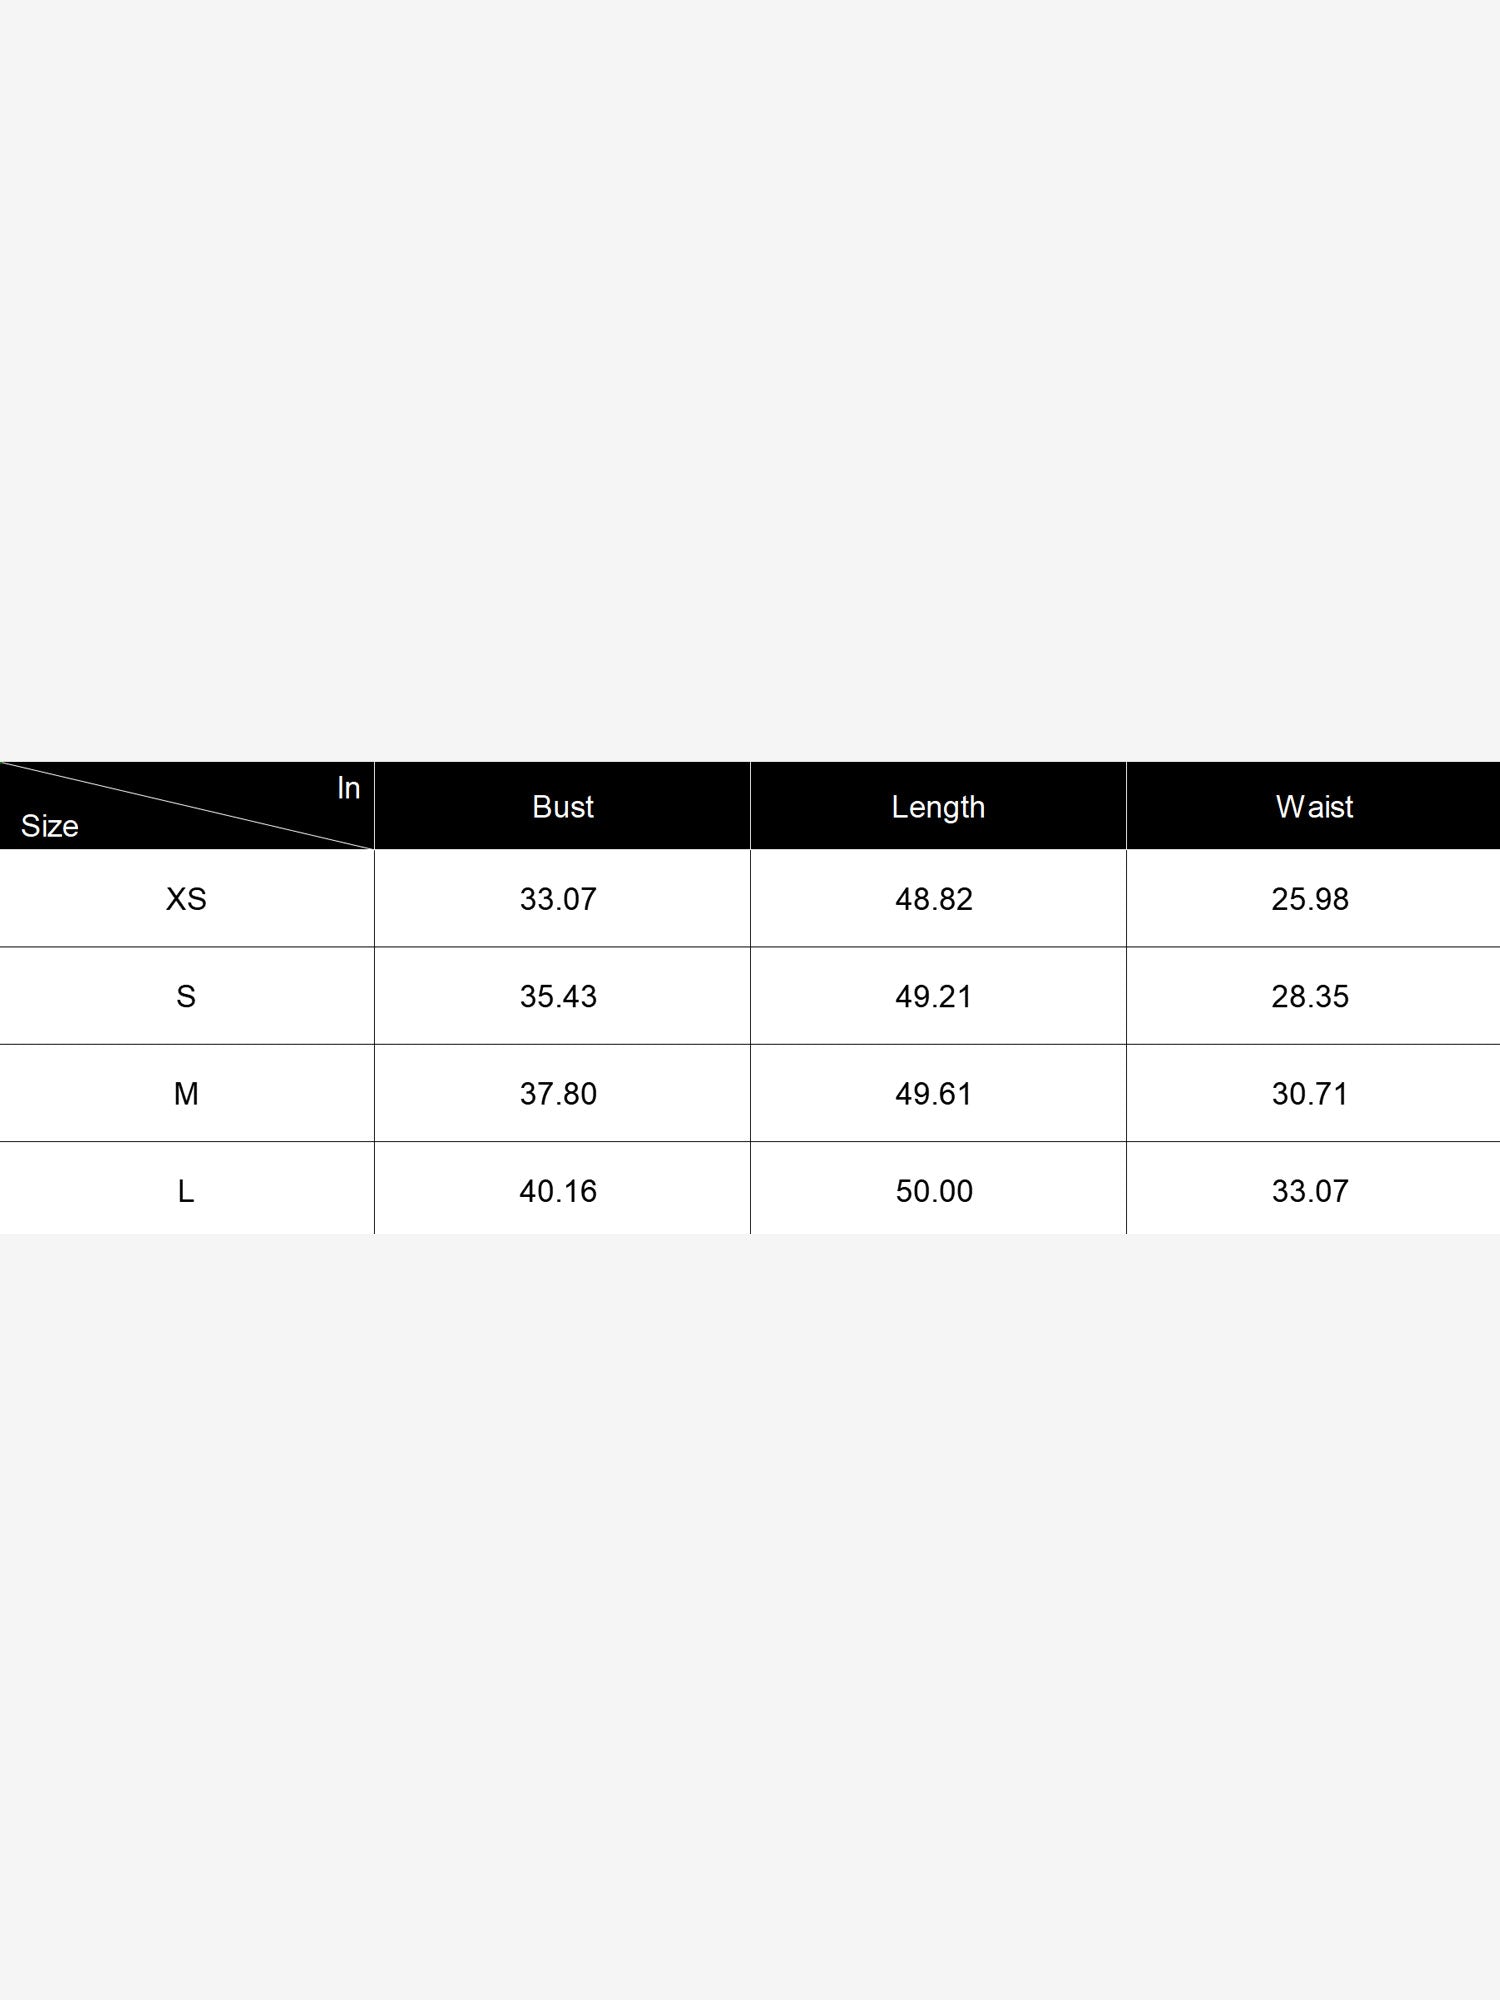Click the S waist value 28.35
The width and height of the screenshot is (1500, 2000).
tap(1310, 996)
